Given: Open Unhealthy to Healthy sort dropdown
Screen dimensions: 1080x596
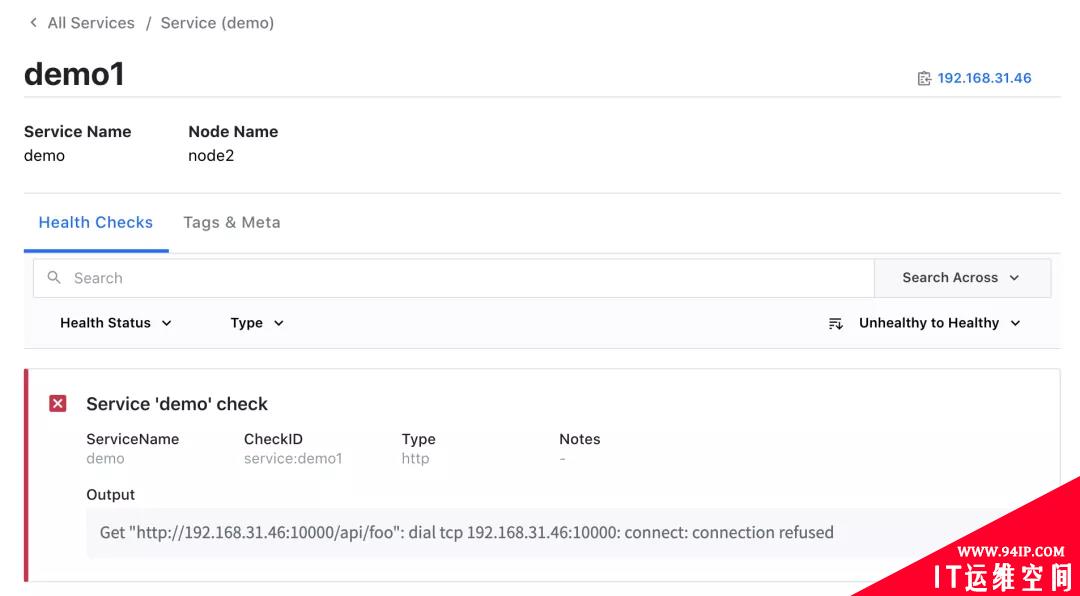Looking at the screenshot, I should coord(924,323).
